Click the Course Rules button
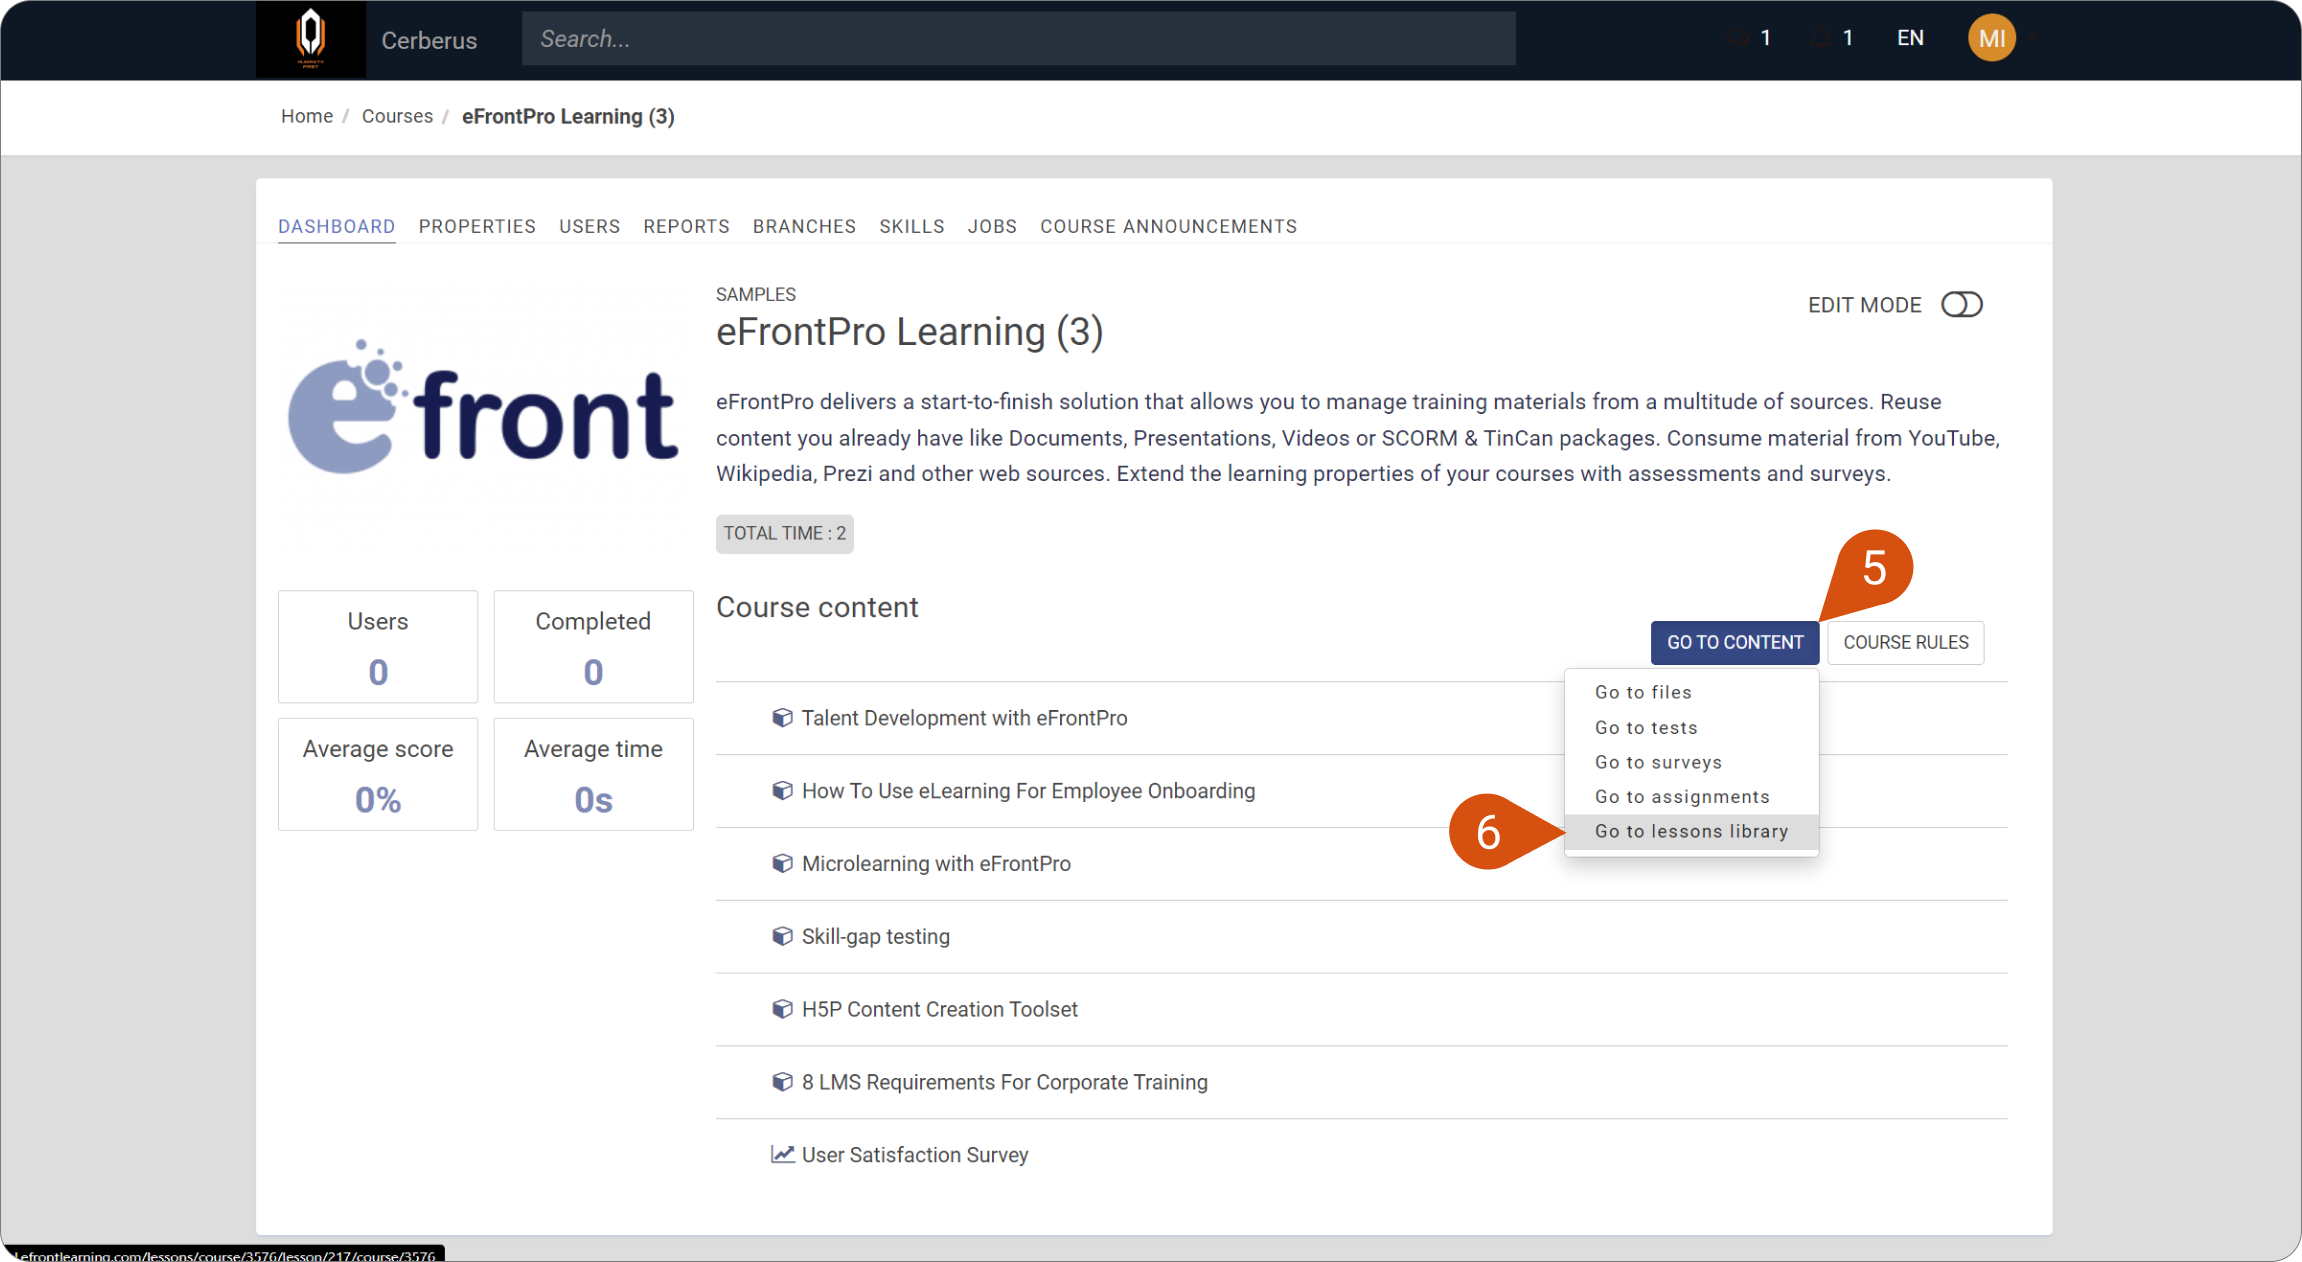This screenshot has height=1262, width=2302. coord(1905,642)
